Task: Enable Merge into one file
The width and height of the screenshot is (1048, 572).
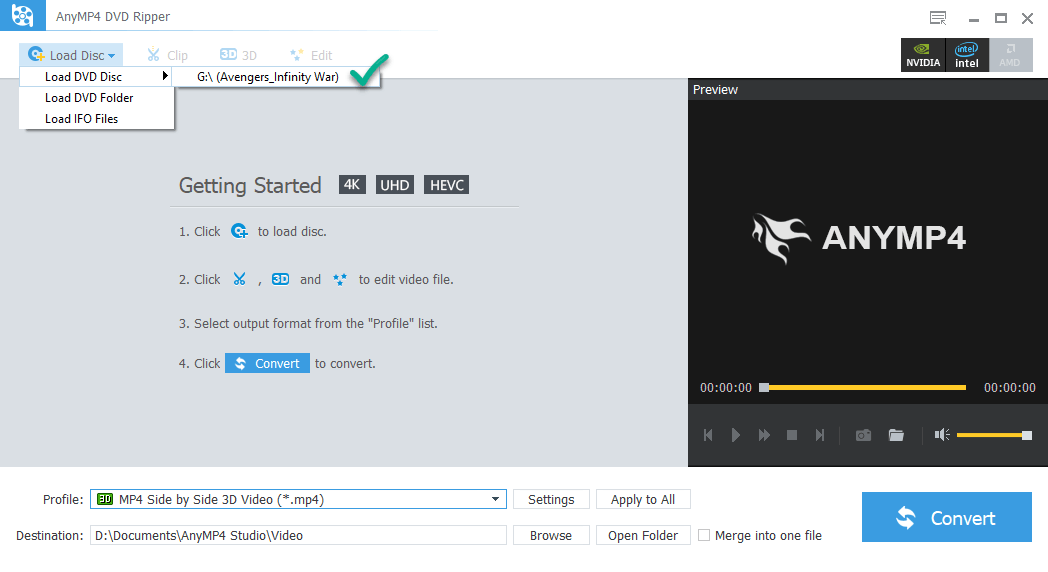Action: coord(704,535)
